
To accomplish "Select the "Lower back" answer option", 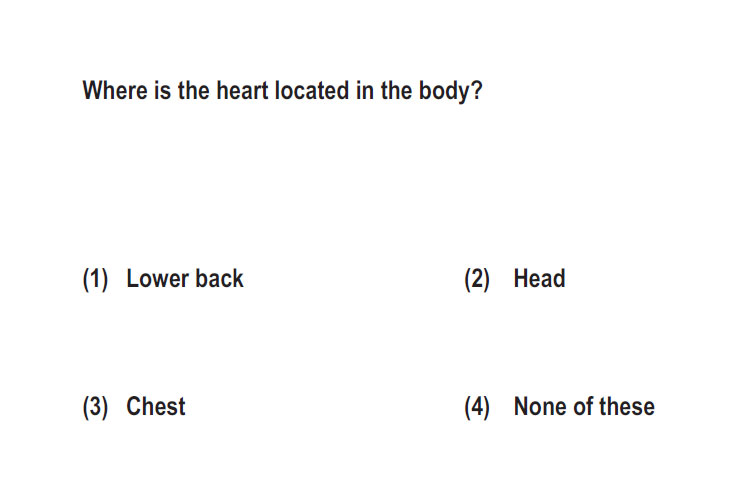I will pyautogui.click(x=185, y=278).
